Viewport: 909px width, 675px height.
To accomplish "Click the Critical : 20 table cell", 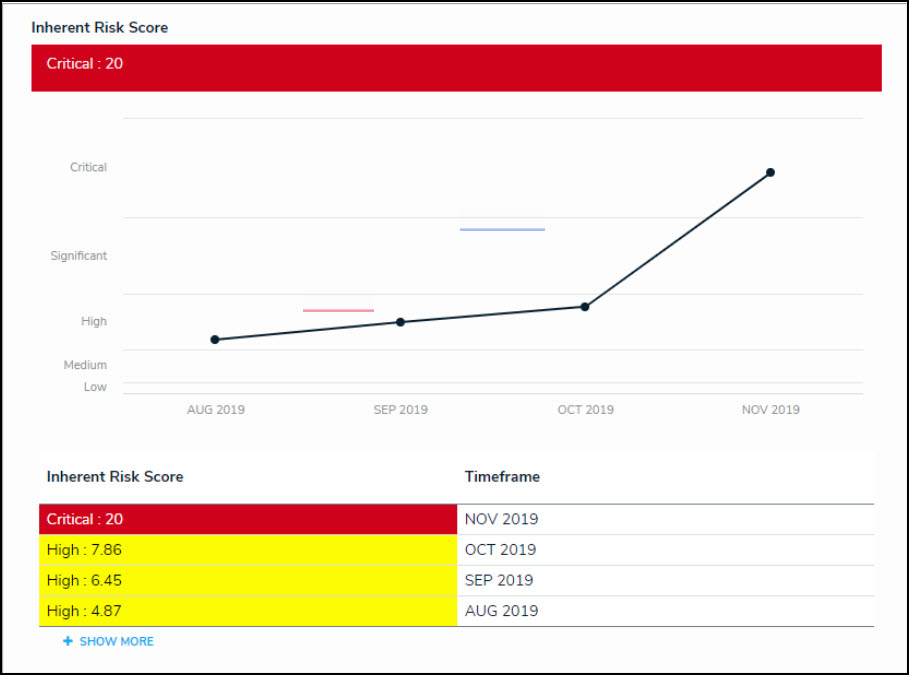I will click(248, 519).
